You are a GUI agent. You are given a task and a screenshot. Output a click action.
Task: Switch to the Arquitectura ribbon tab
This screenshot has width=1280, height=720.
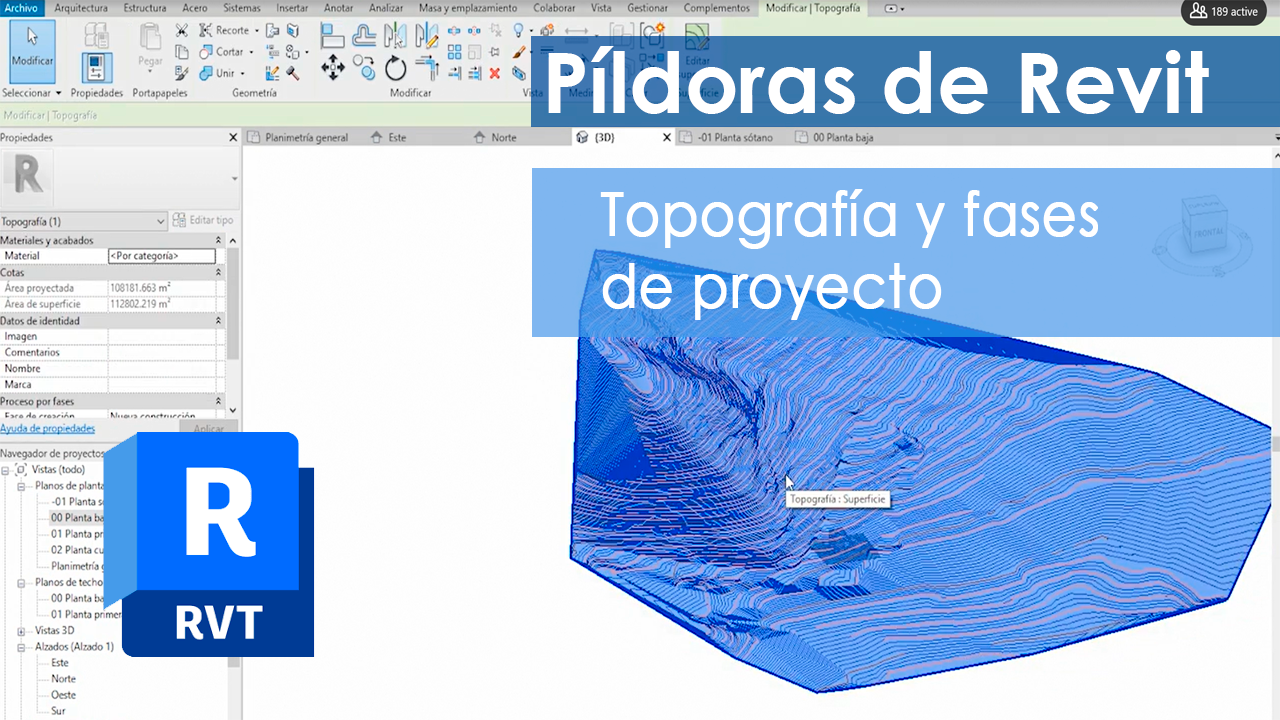pos(81,8)
